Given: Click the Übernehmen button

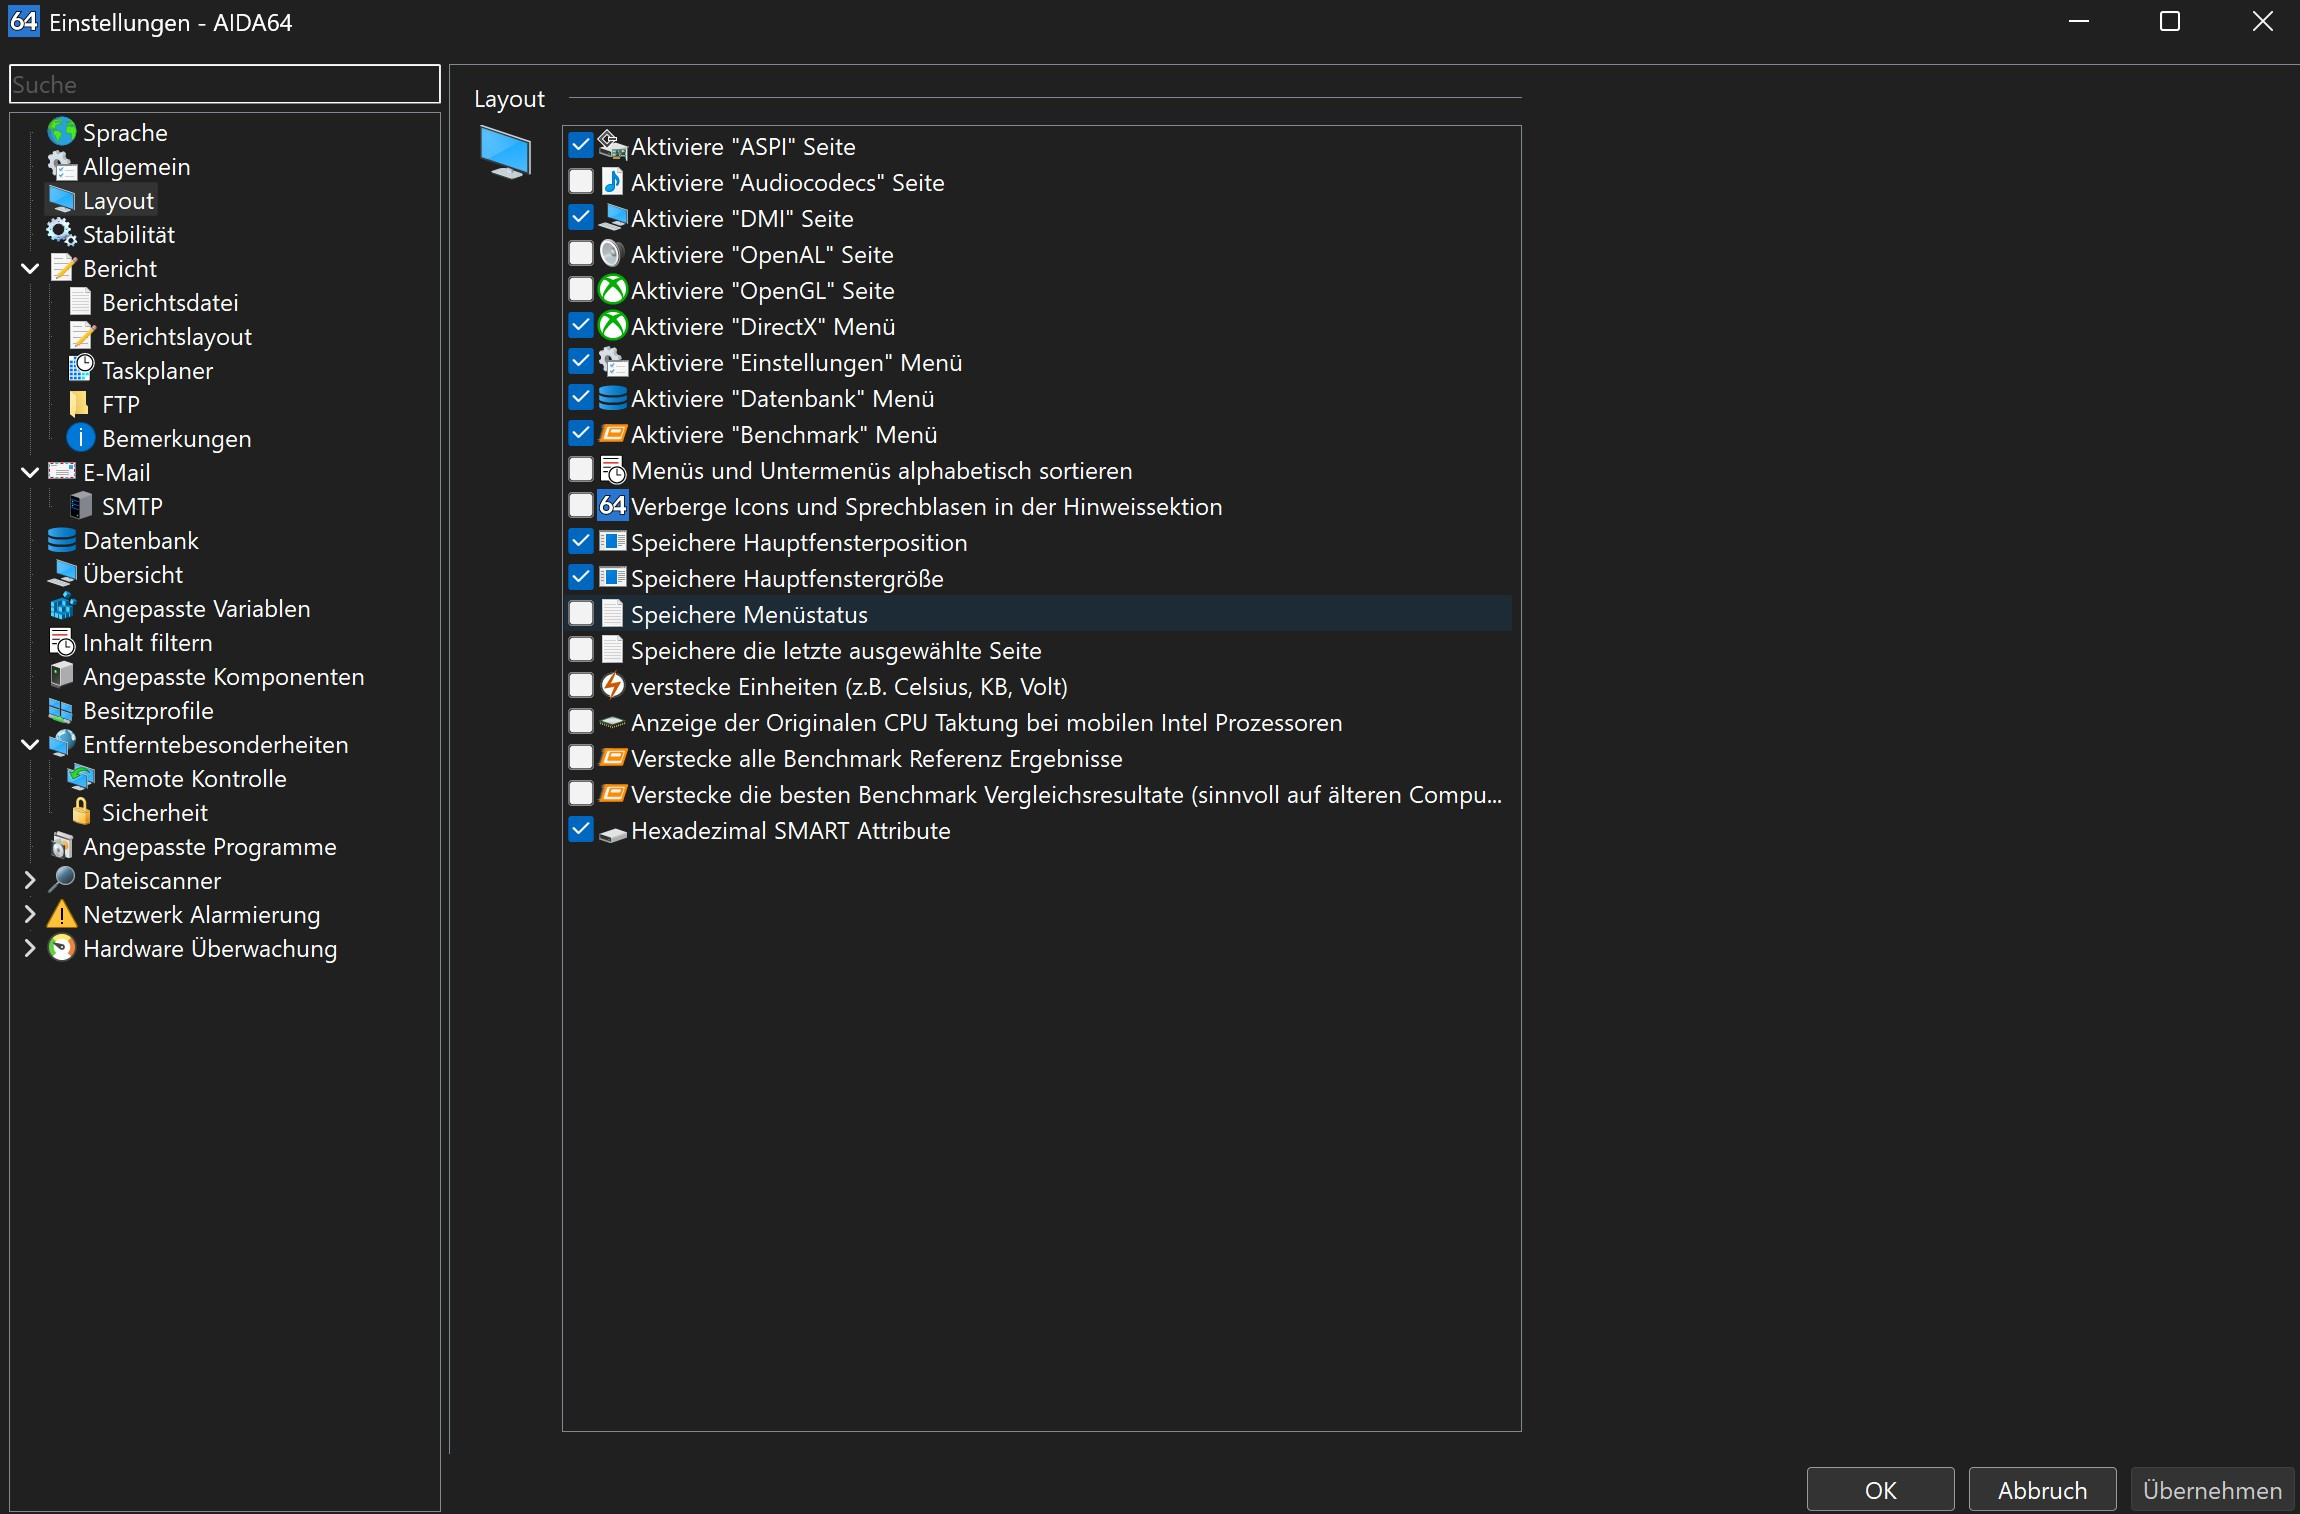Looking at the screenshot, I should [2212, 1490].
